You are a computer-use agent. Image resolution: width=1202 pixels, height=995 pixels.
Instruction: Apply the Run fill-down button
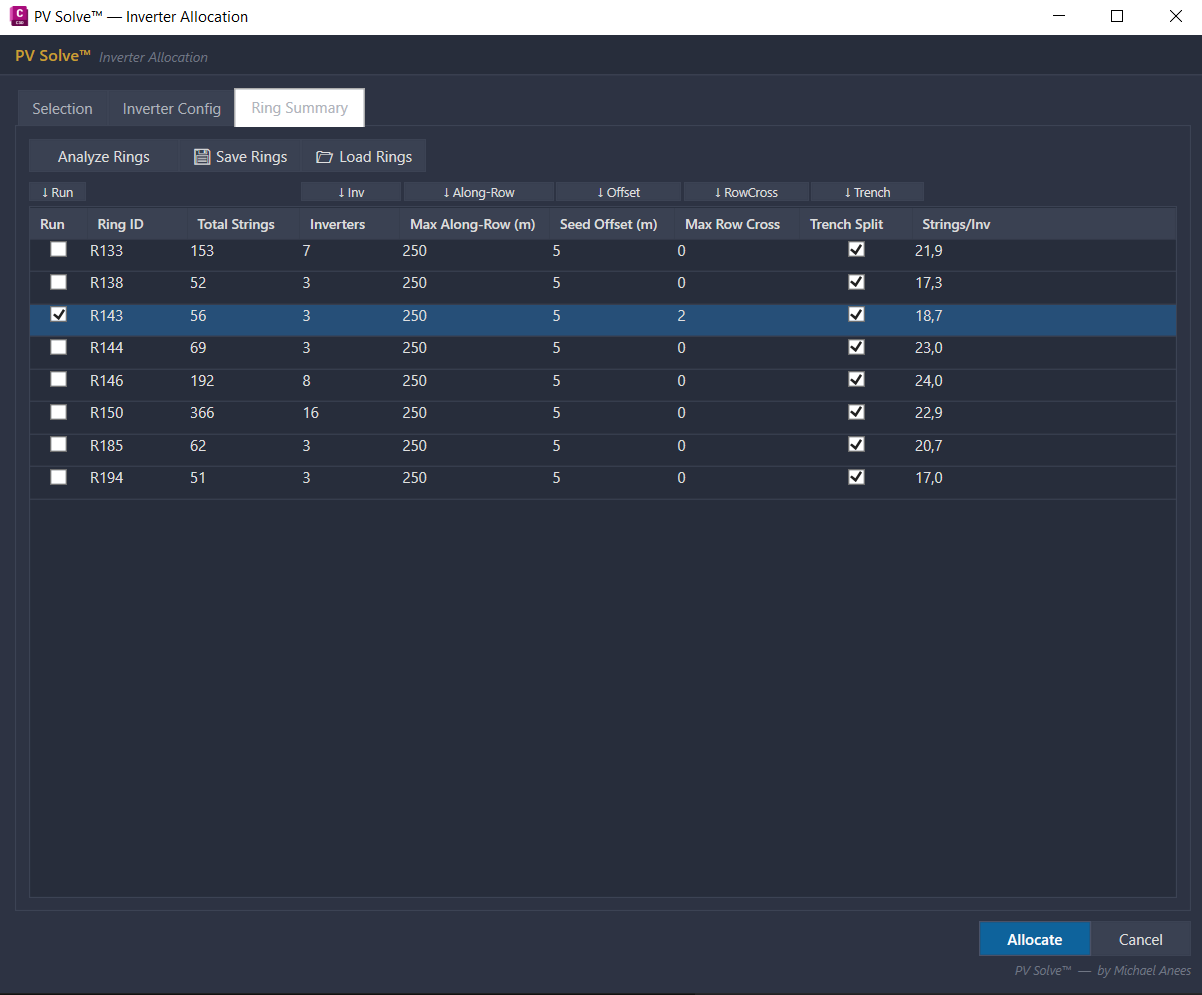[x=57, y=192]
